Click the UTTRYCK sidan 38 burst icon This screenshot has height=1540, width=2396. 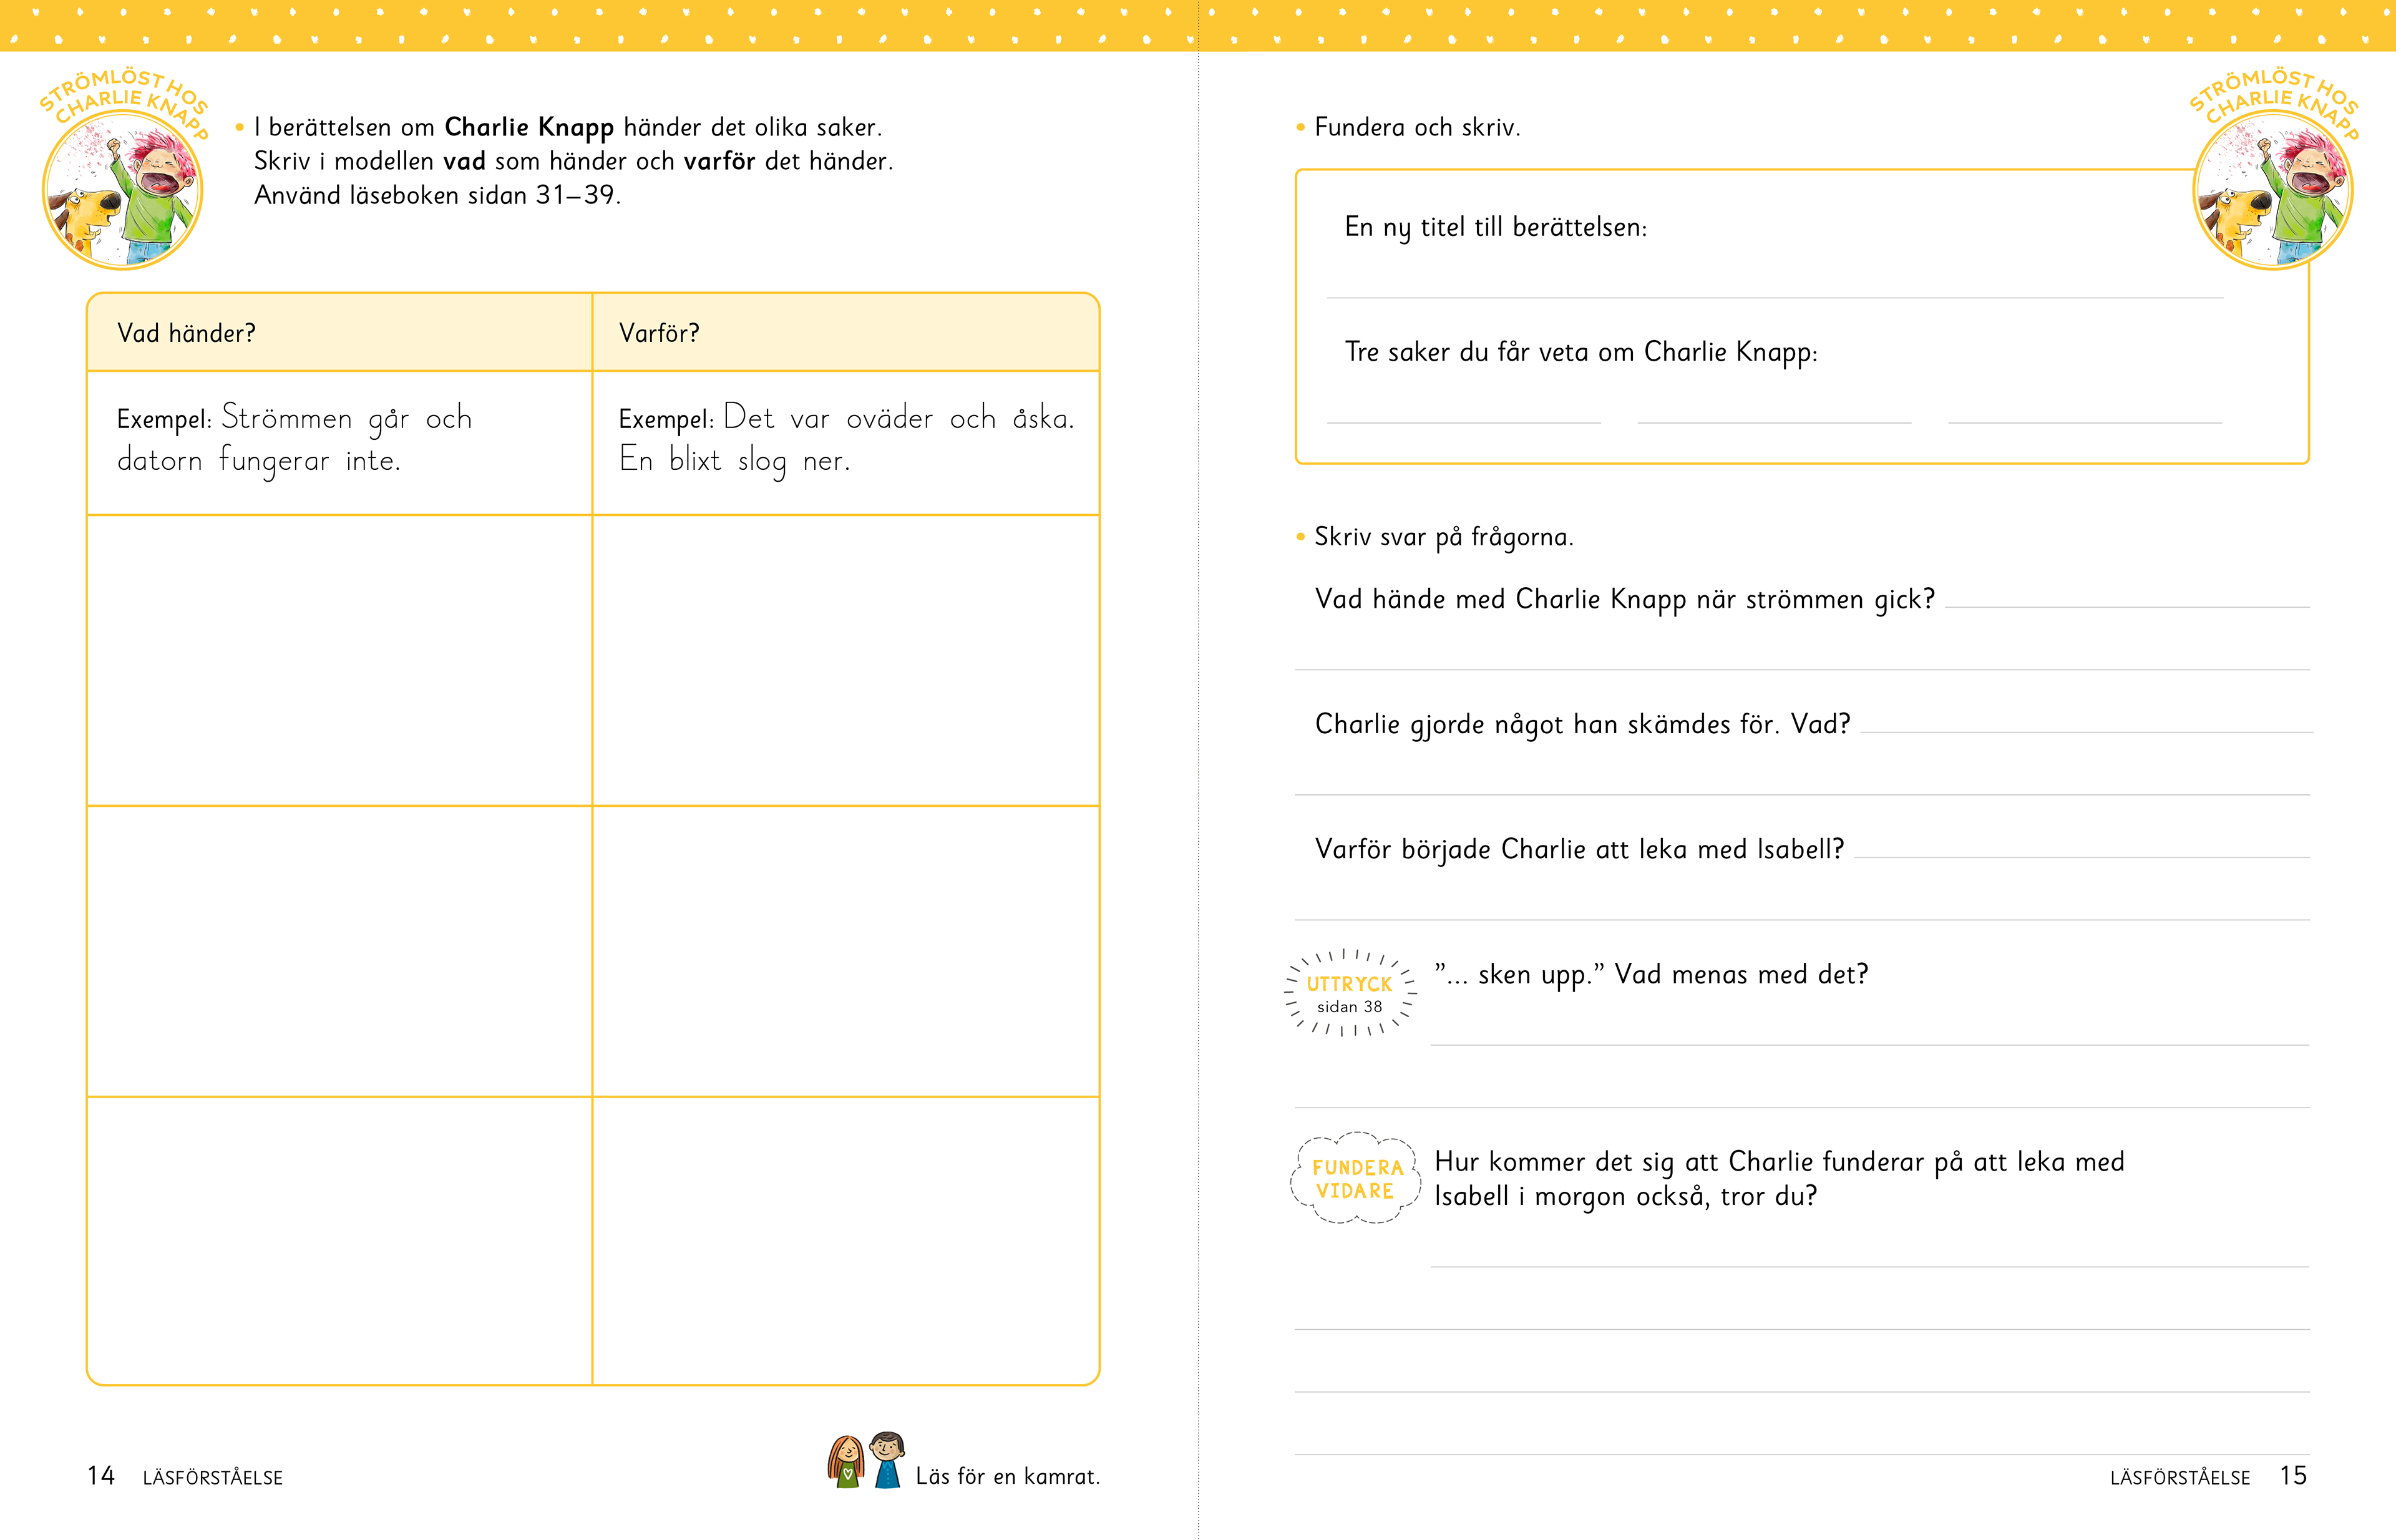[x=1350, y=994]
